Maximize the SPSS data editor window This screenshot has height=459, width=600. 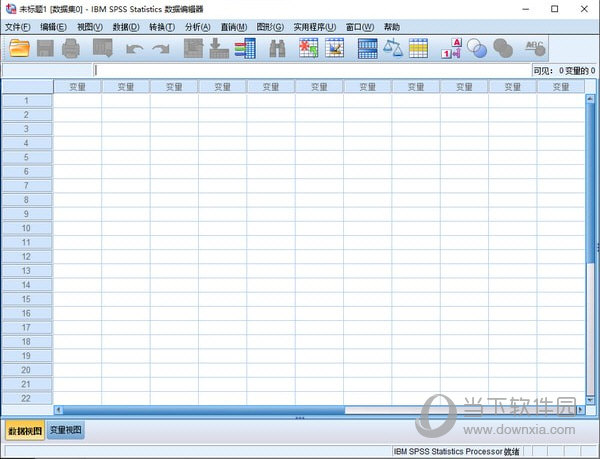(554, 9)
